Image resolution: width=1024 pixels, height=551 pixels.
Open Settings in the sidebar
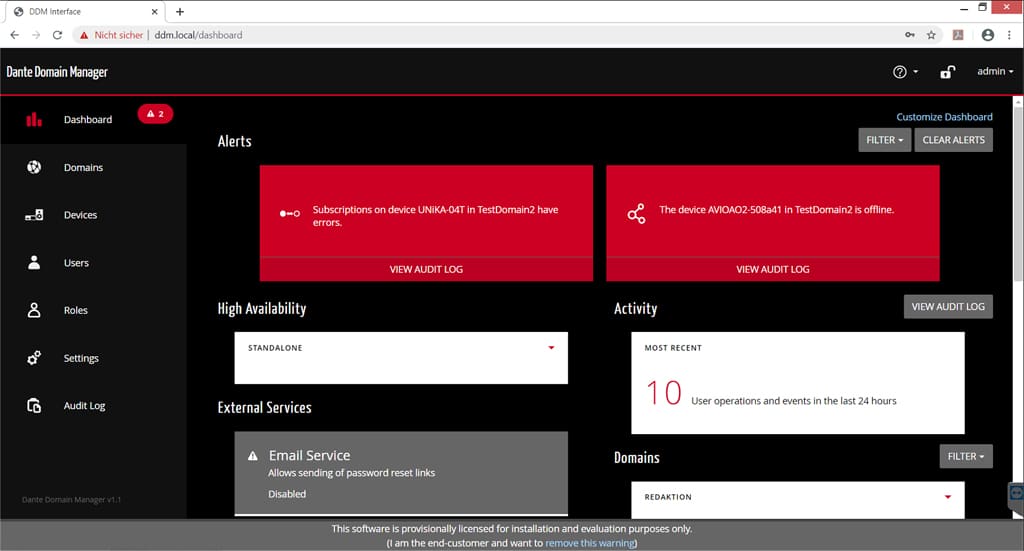point(93,358)
